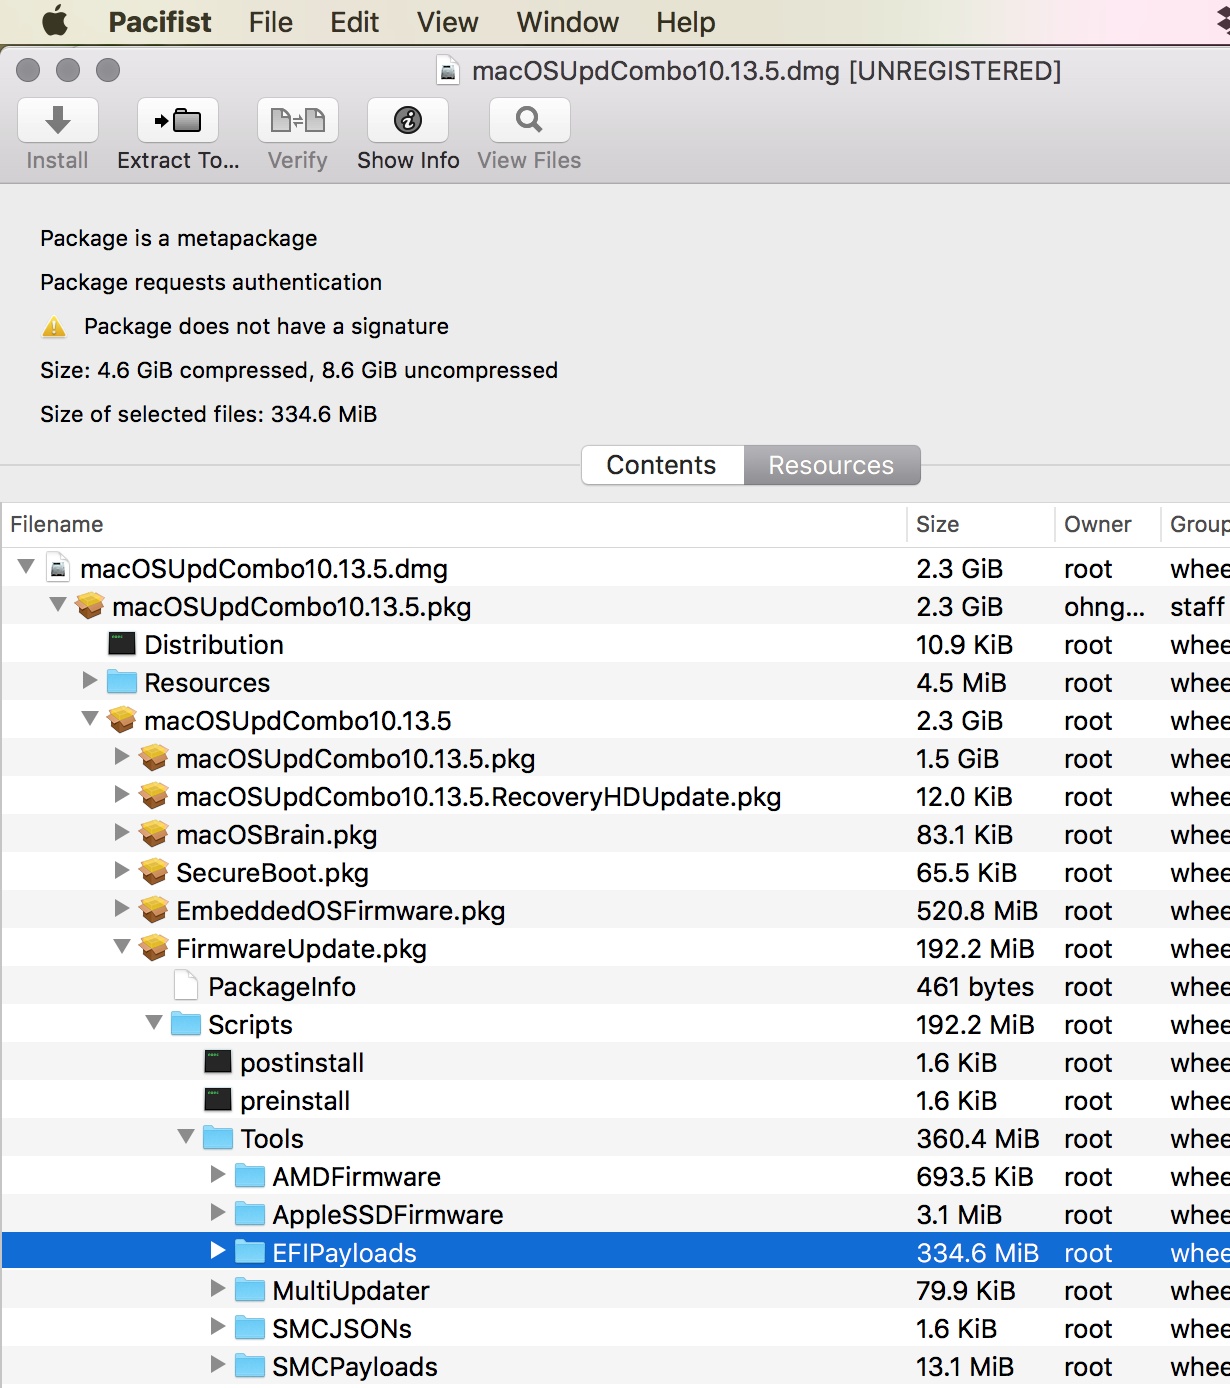This screenshot has width=1230, height=1388.
Task: Click the 693.5 KiB size value
Action: click(975, 1177)
